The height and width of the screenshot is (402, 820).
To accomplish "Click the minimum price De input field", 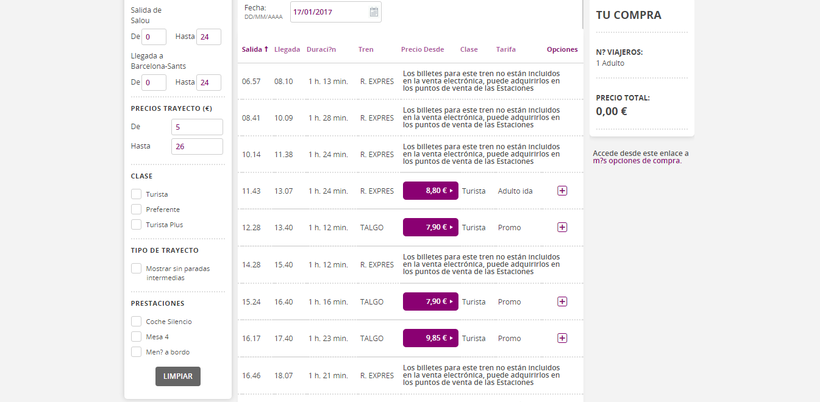I will click(x=197, y=127).
